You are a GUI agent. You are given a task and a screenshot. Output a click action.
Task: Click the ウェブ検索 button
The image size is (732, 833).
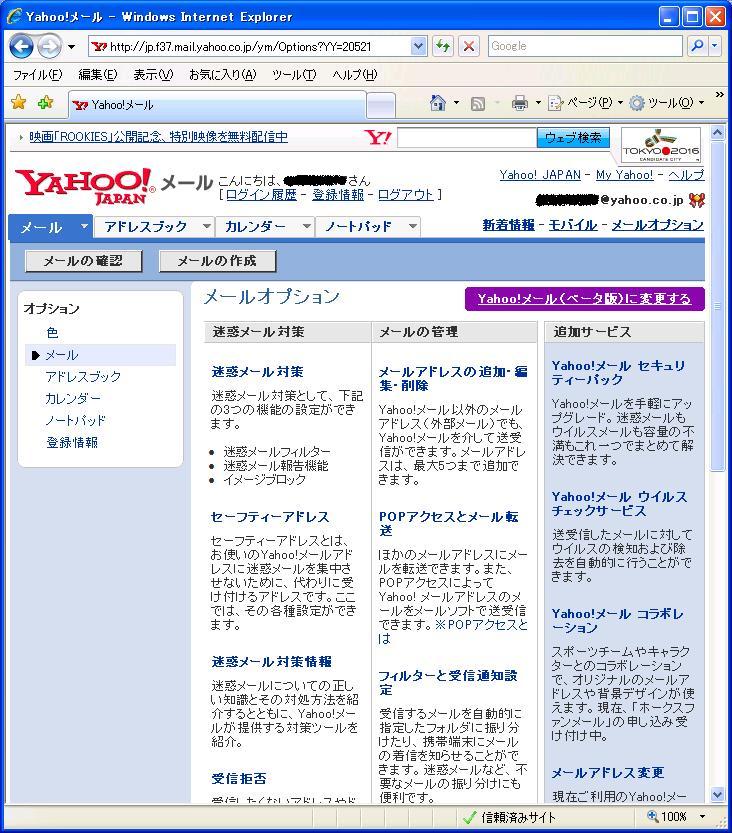[x=573, y=138]
